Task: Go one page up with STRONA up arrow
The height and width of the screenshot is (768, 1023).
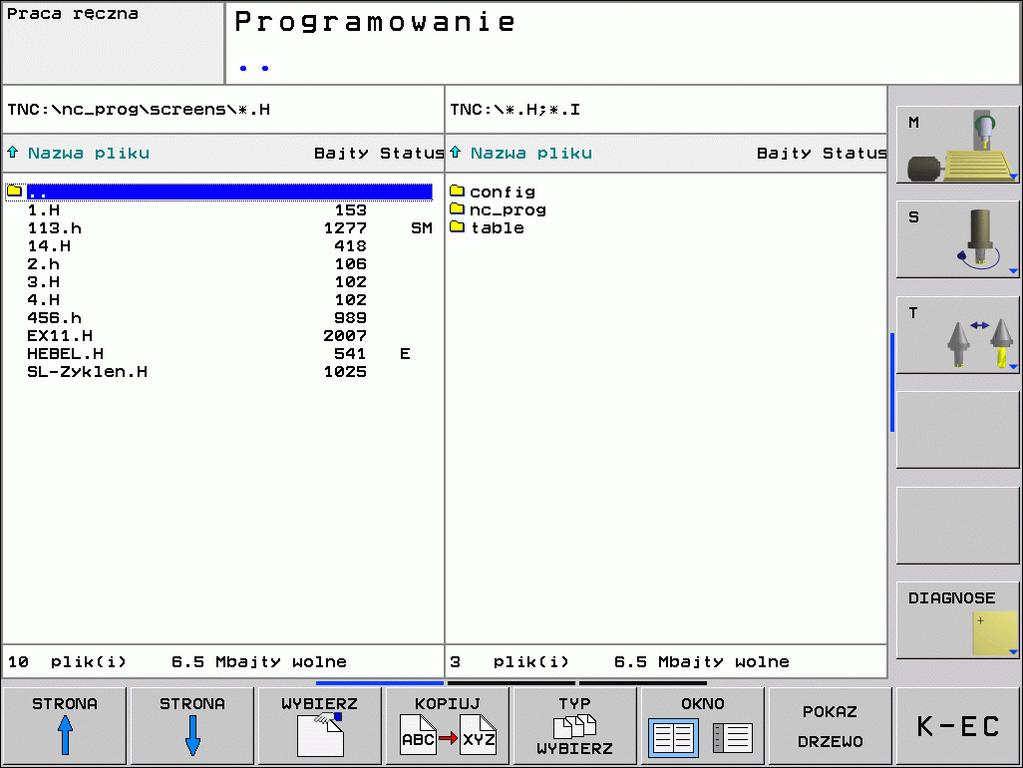Action: 65,726
